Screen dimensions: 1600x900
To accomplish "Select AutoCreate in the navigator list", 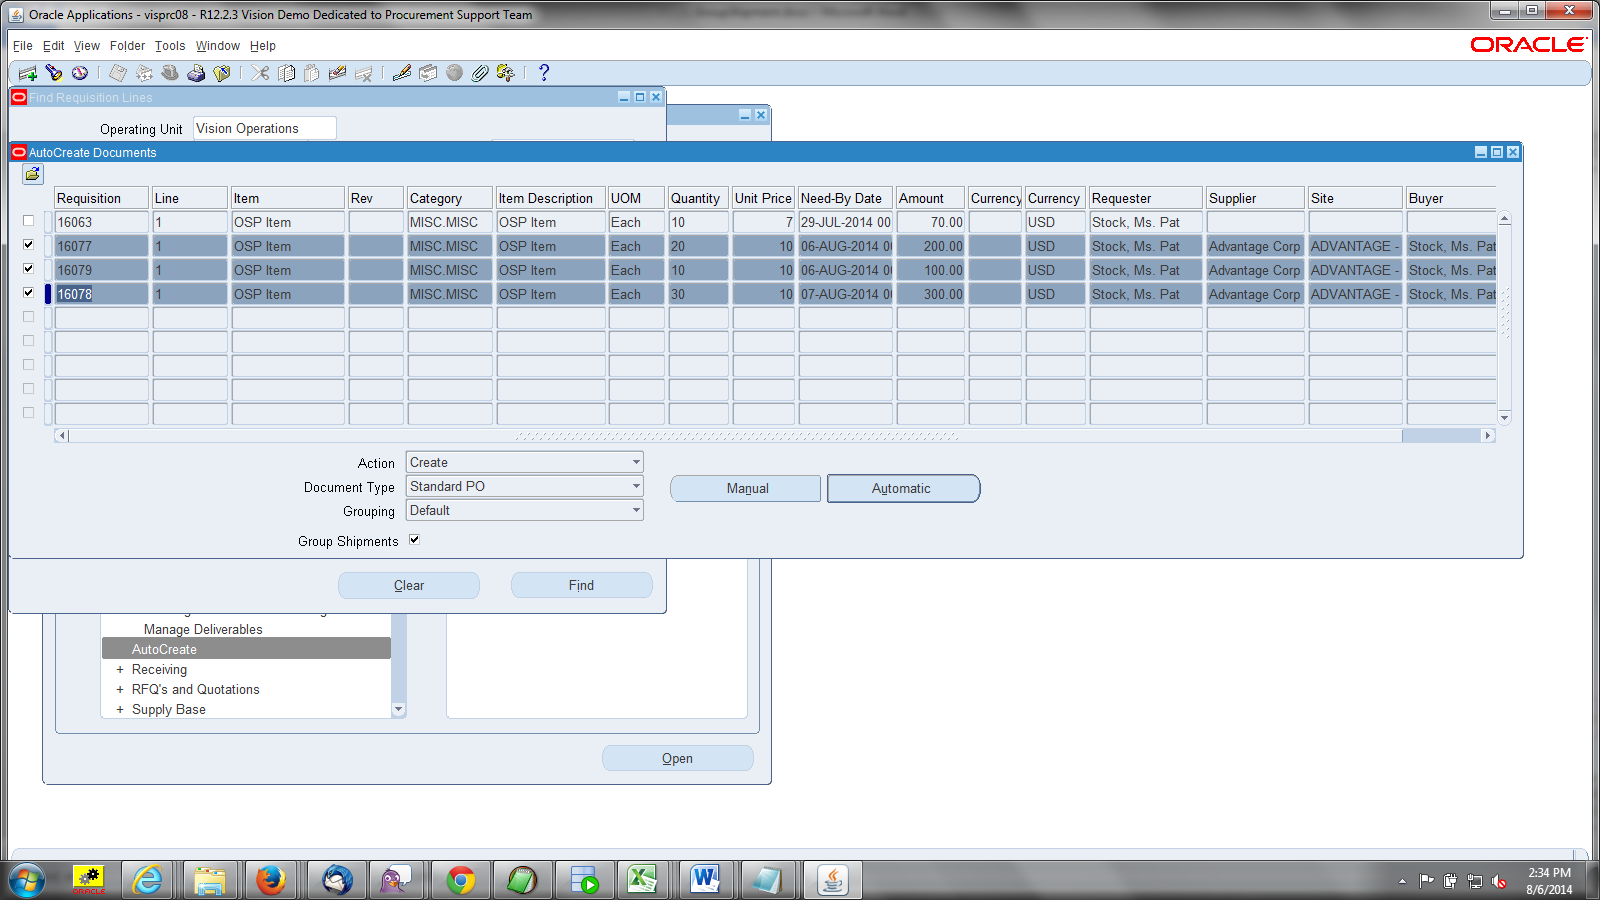I will (246, 649).
